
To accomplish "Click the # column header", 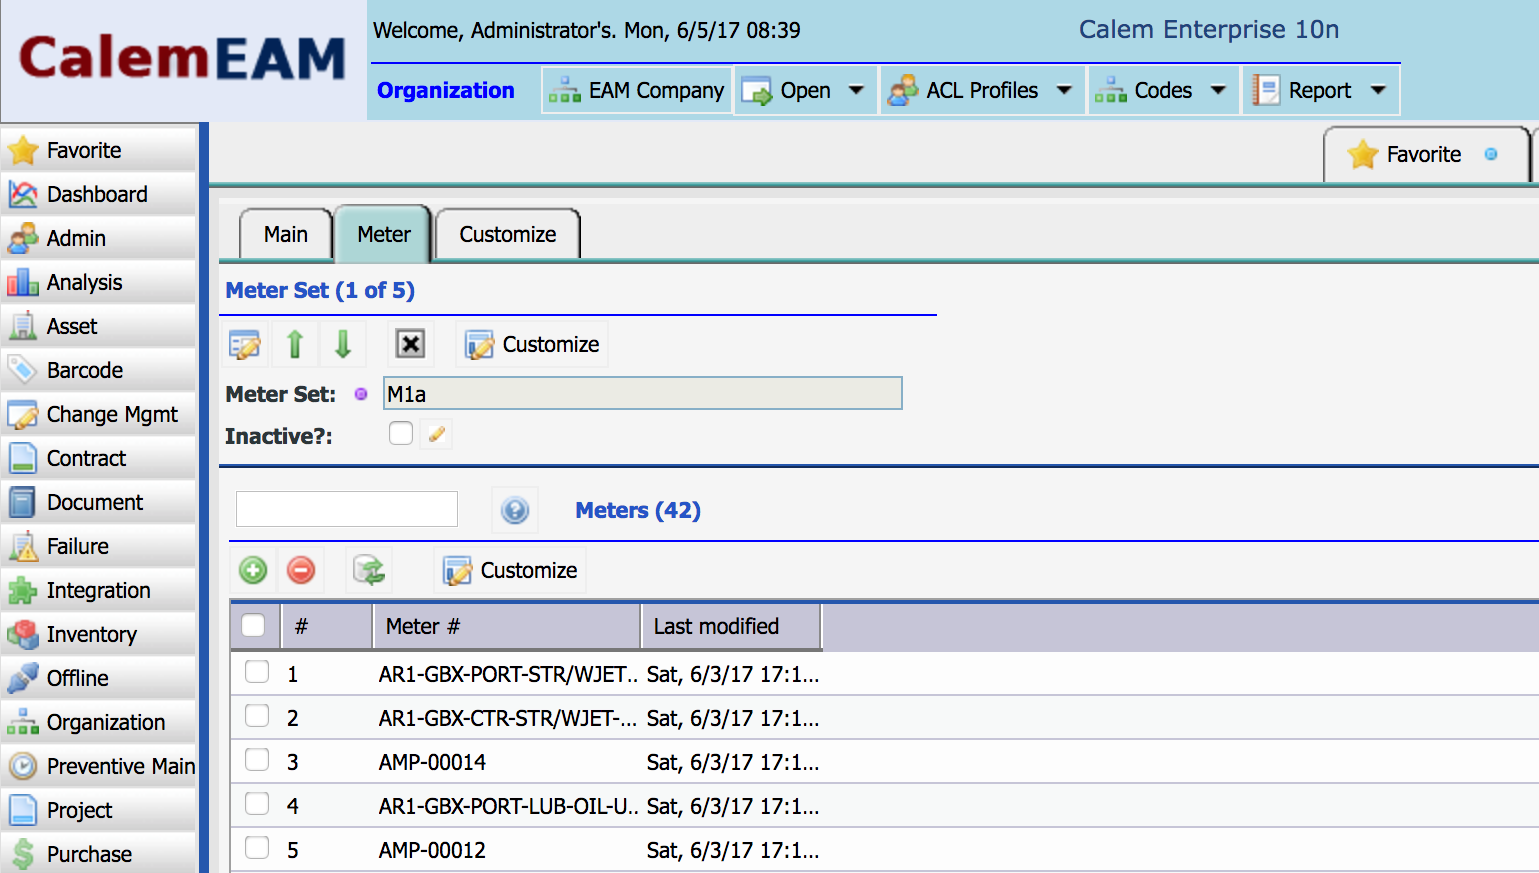I will (x=327, y=626).
